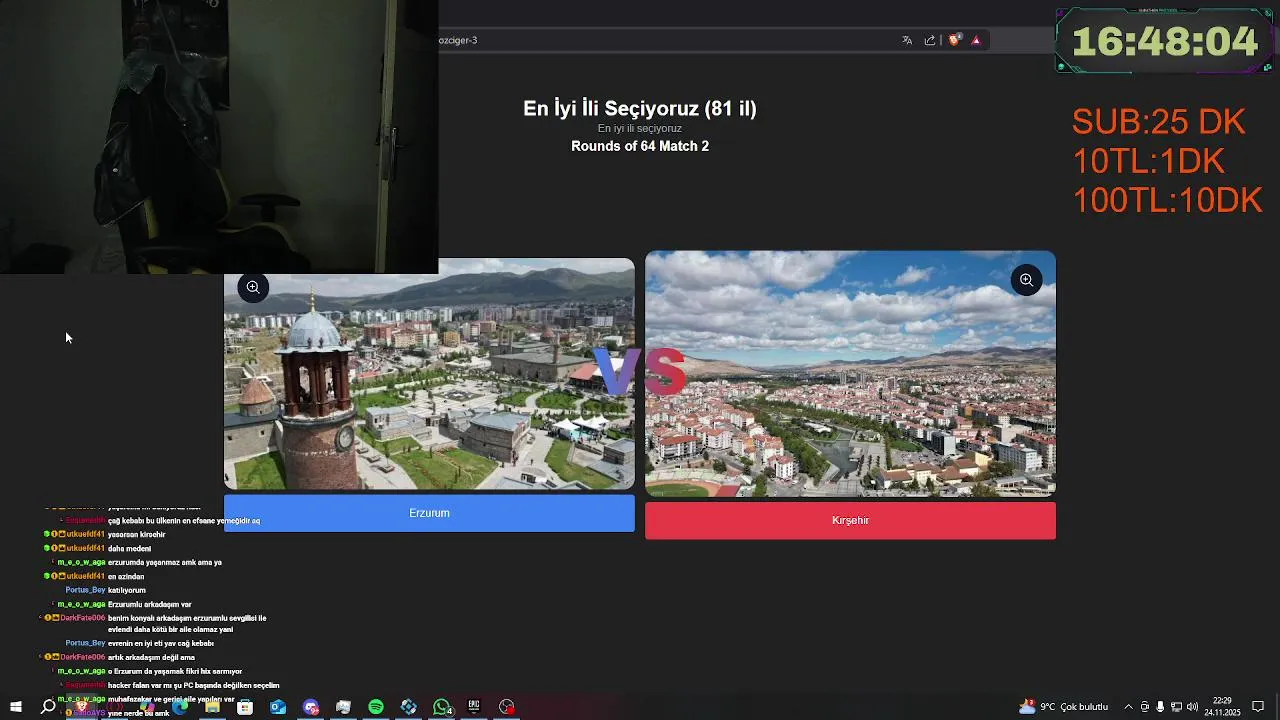Open the volume speaker tray icon
This screenshot has height=720, width=1280.
tap(1192, 707)
